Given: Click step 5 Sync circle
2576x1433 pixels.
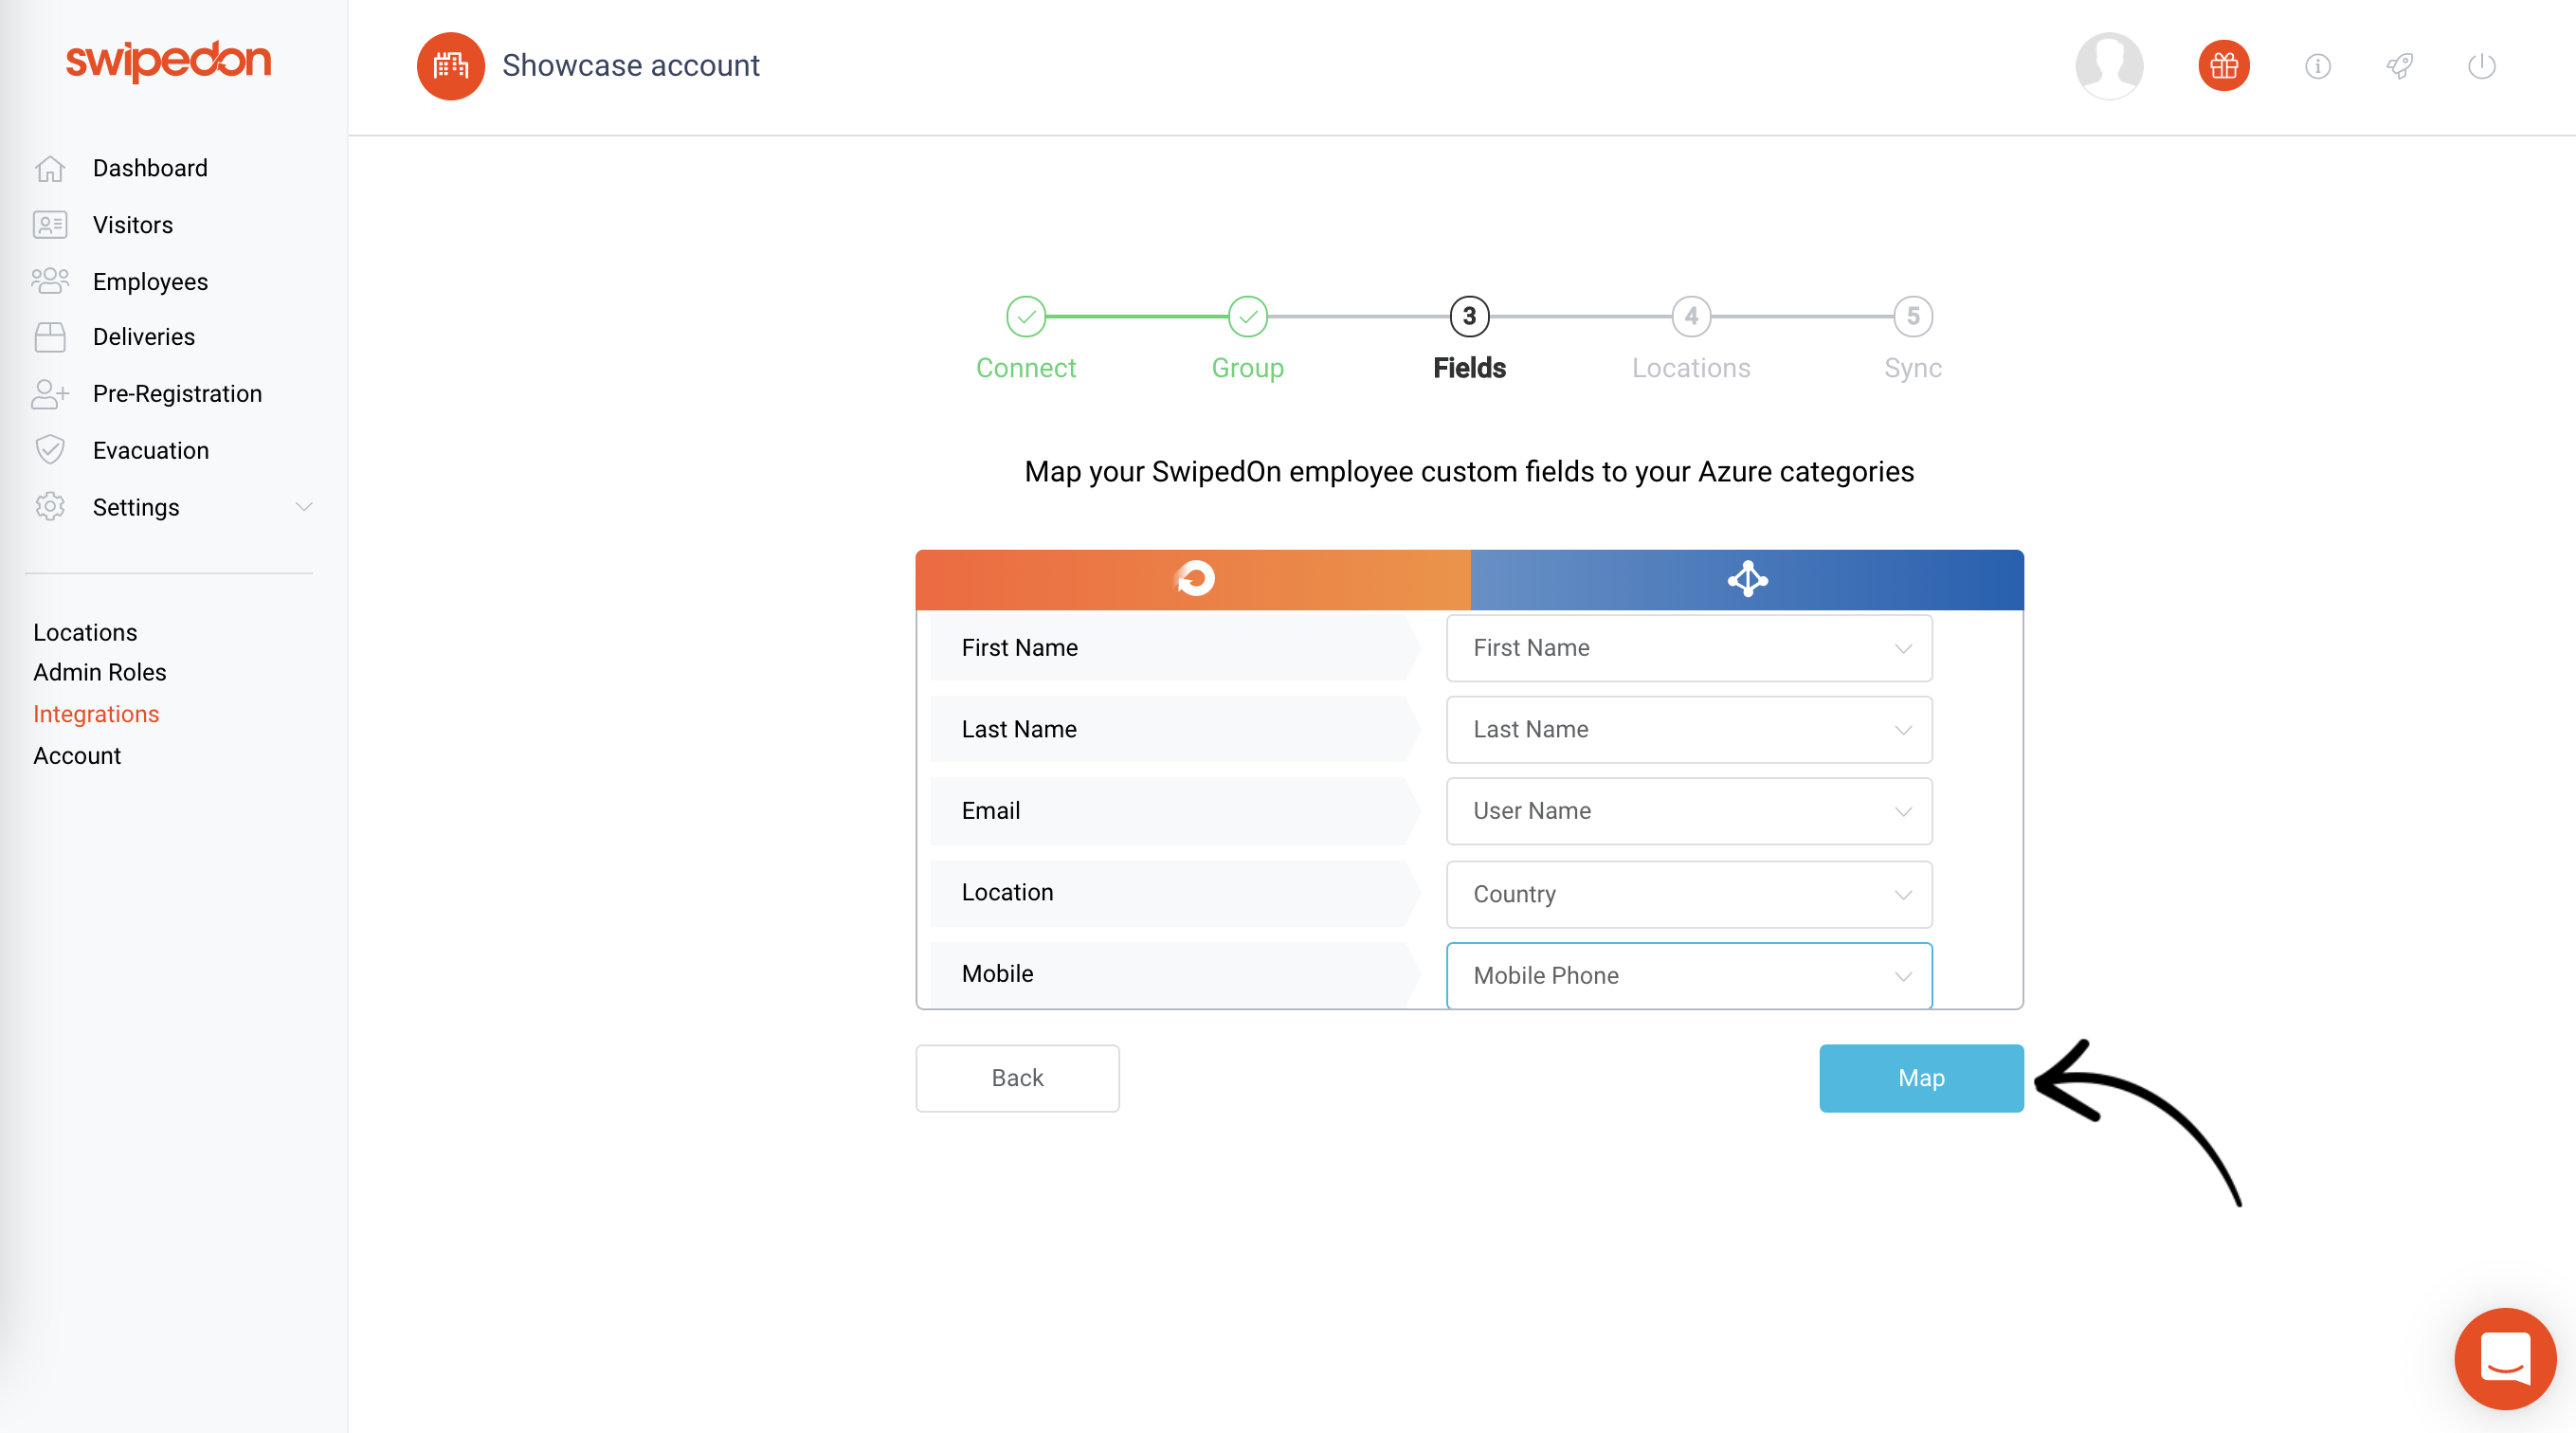Looking at the screenshot, I should (1913, 317).
